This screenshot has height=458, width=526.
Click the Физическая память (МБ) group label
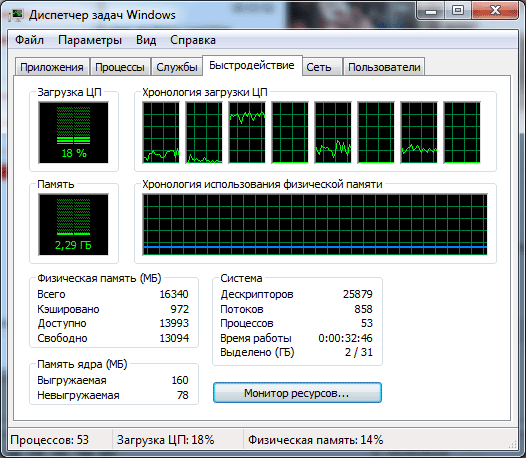click(x=99, y=278)
